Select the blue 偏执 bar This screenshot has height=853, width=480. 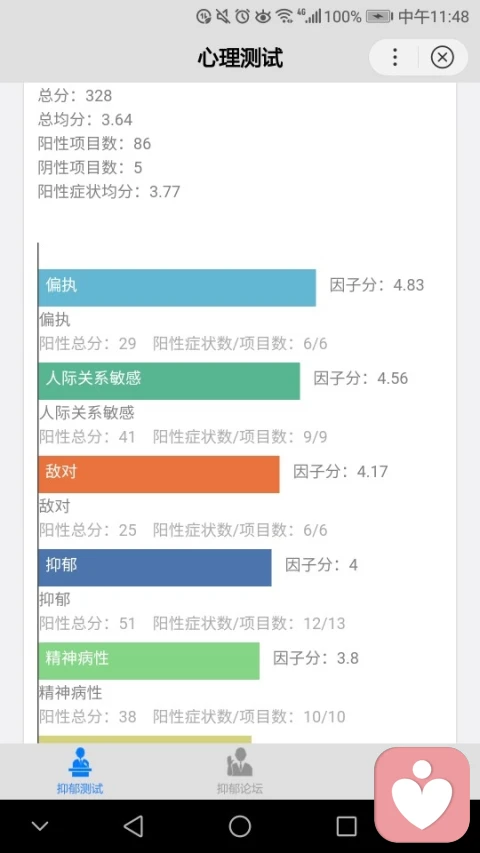(177, 288)
